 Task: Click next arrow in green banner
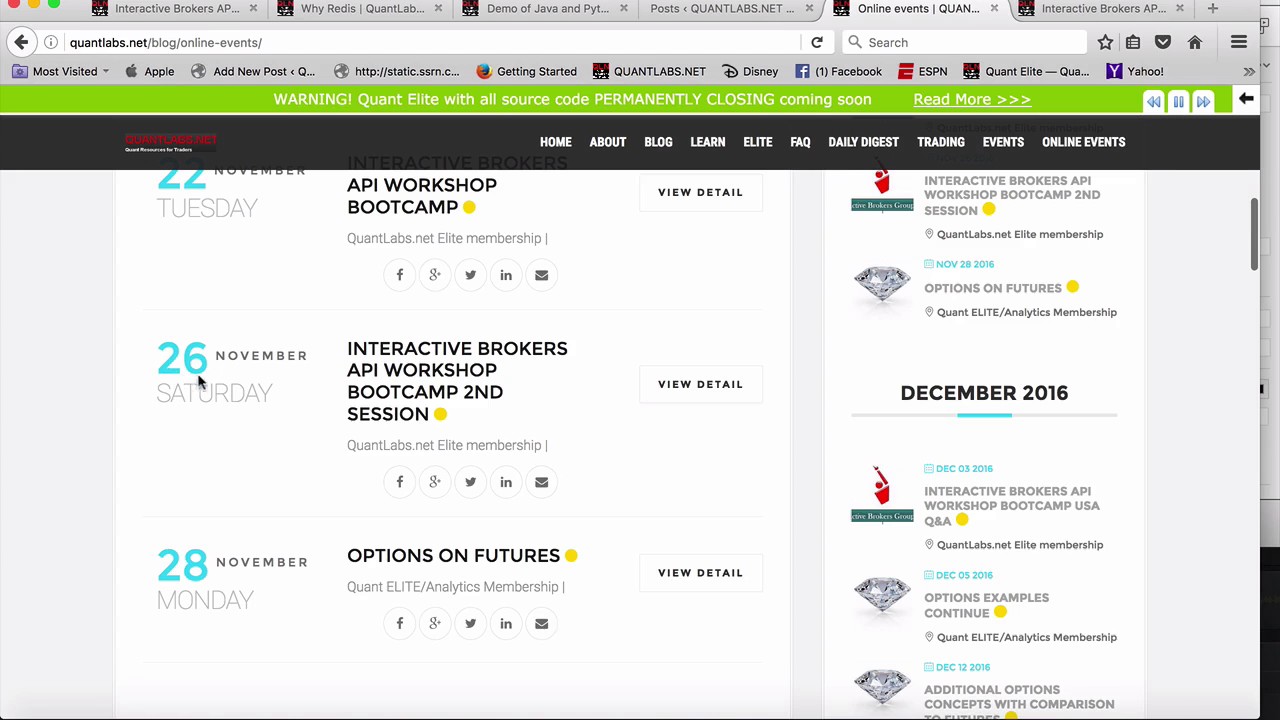coord(1203,101)
